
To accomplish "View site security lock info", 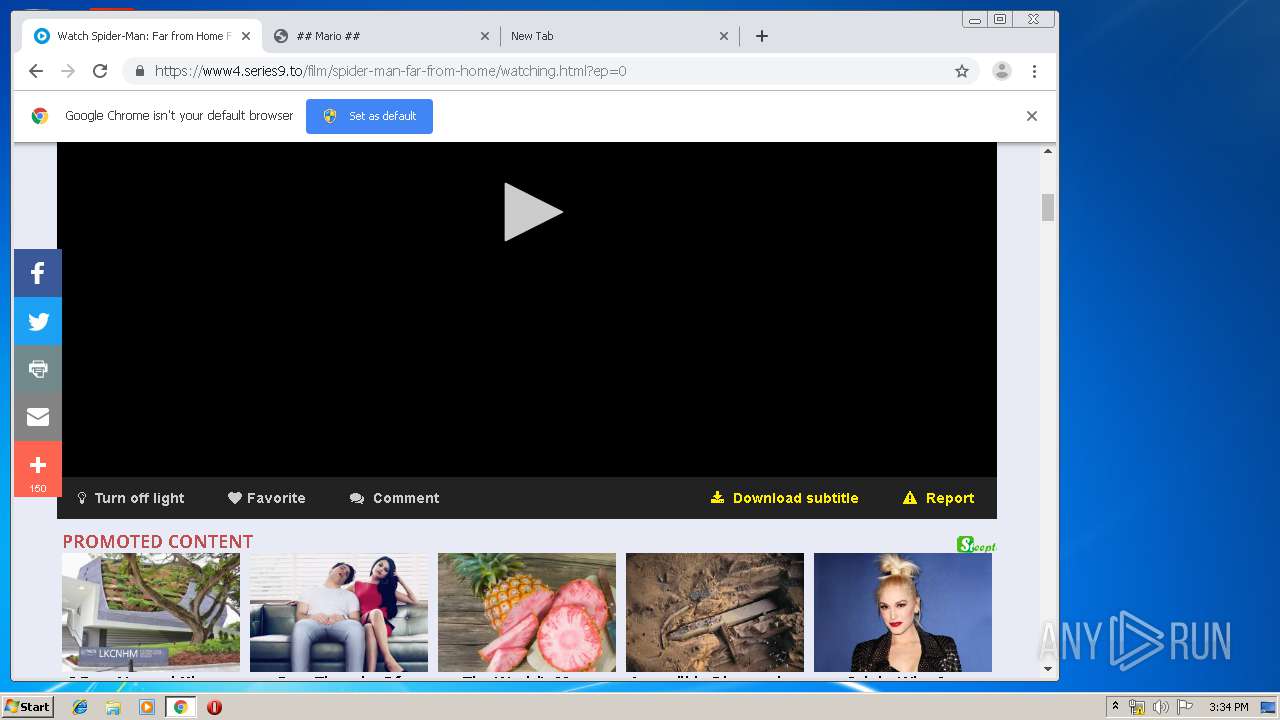I will [139, 71].
